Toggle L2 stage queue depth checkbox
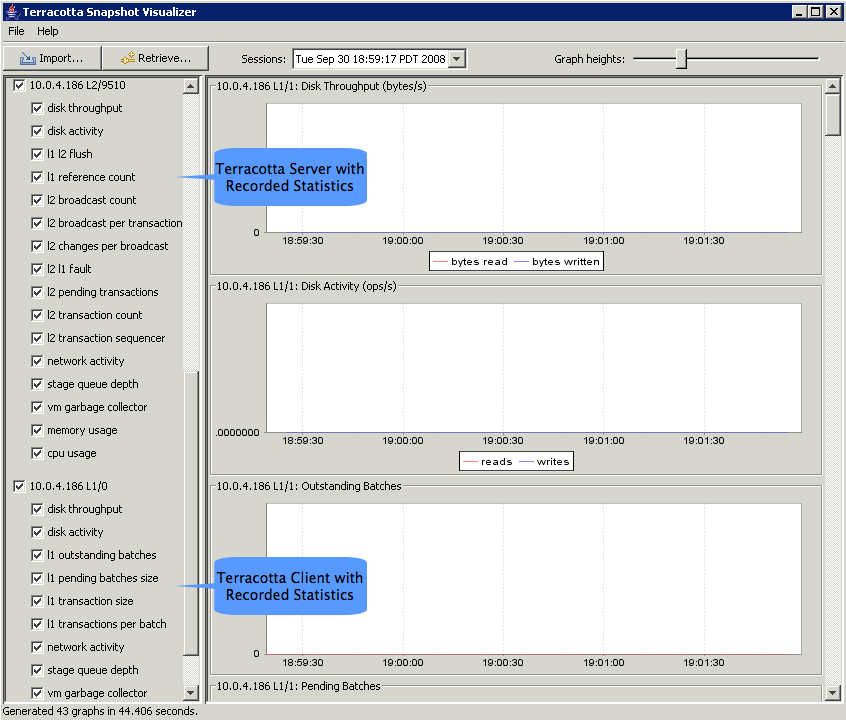Screen dimensions: 846x720 click(x=37, y=384)
